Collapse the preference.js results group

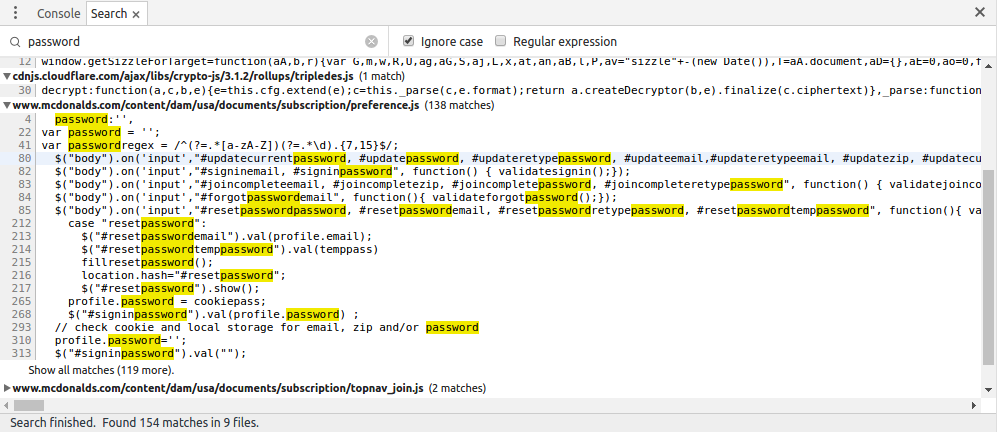tap(7, 105)
